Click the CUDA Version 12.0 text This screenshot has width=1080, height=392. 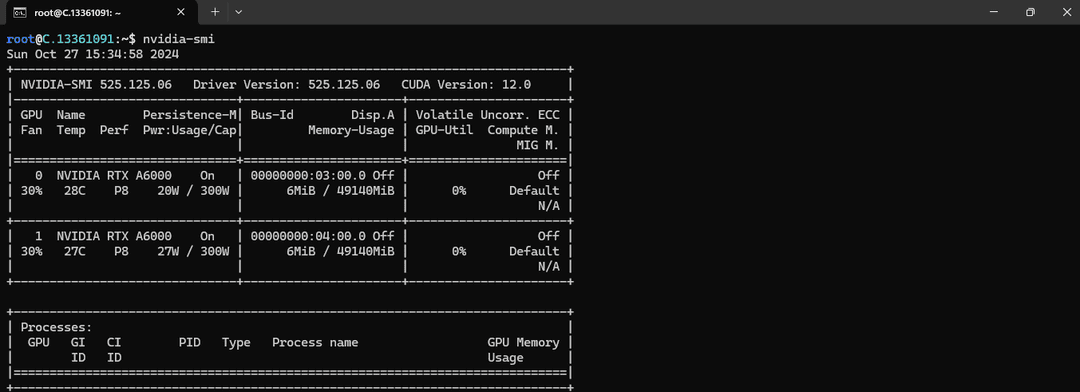[466, 85]
